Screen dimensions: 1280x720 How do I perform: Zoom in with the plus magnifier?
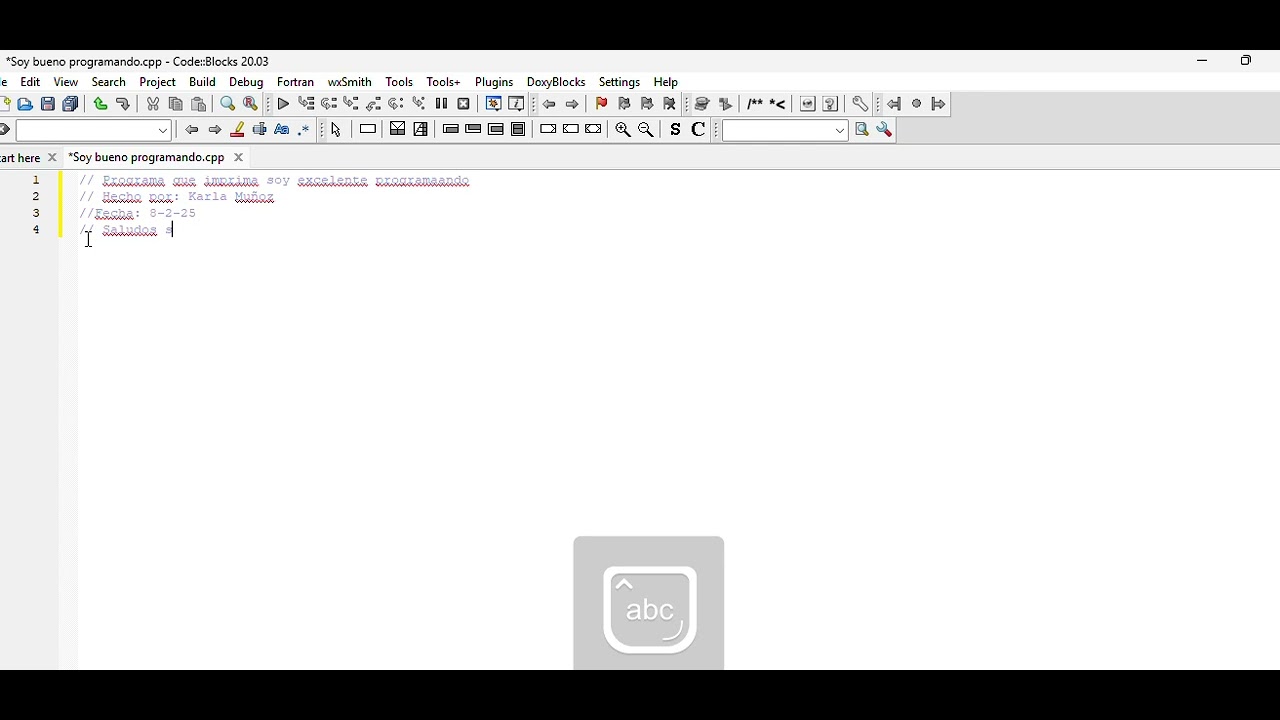point(623,130)
